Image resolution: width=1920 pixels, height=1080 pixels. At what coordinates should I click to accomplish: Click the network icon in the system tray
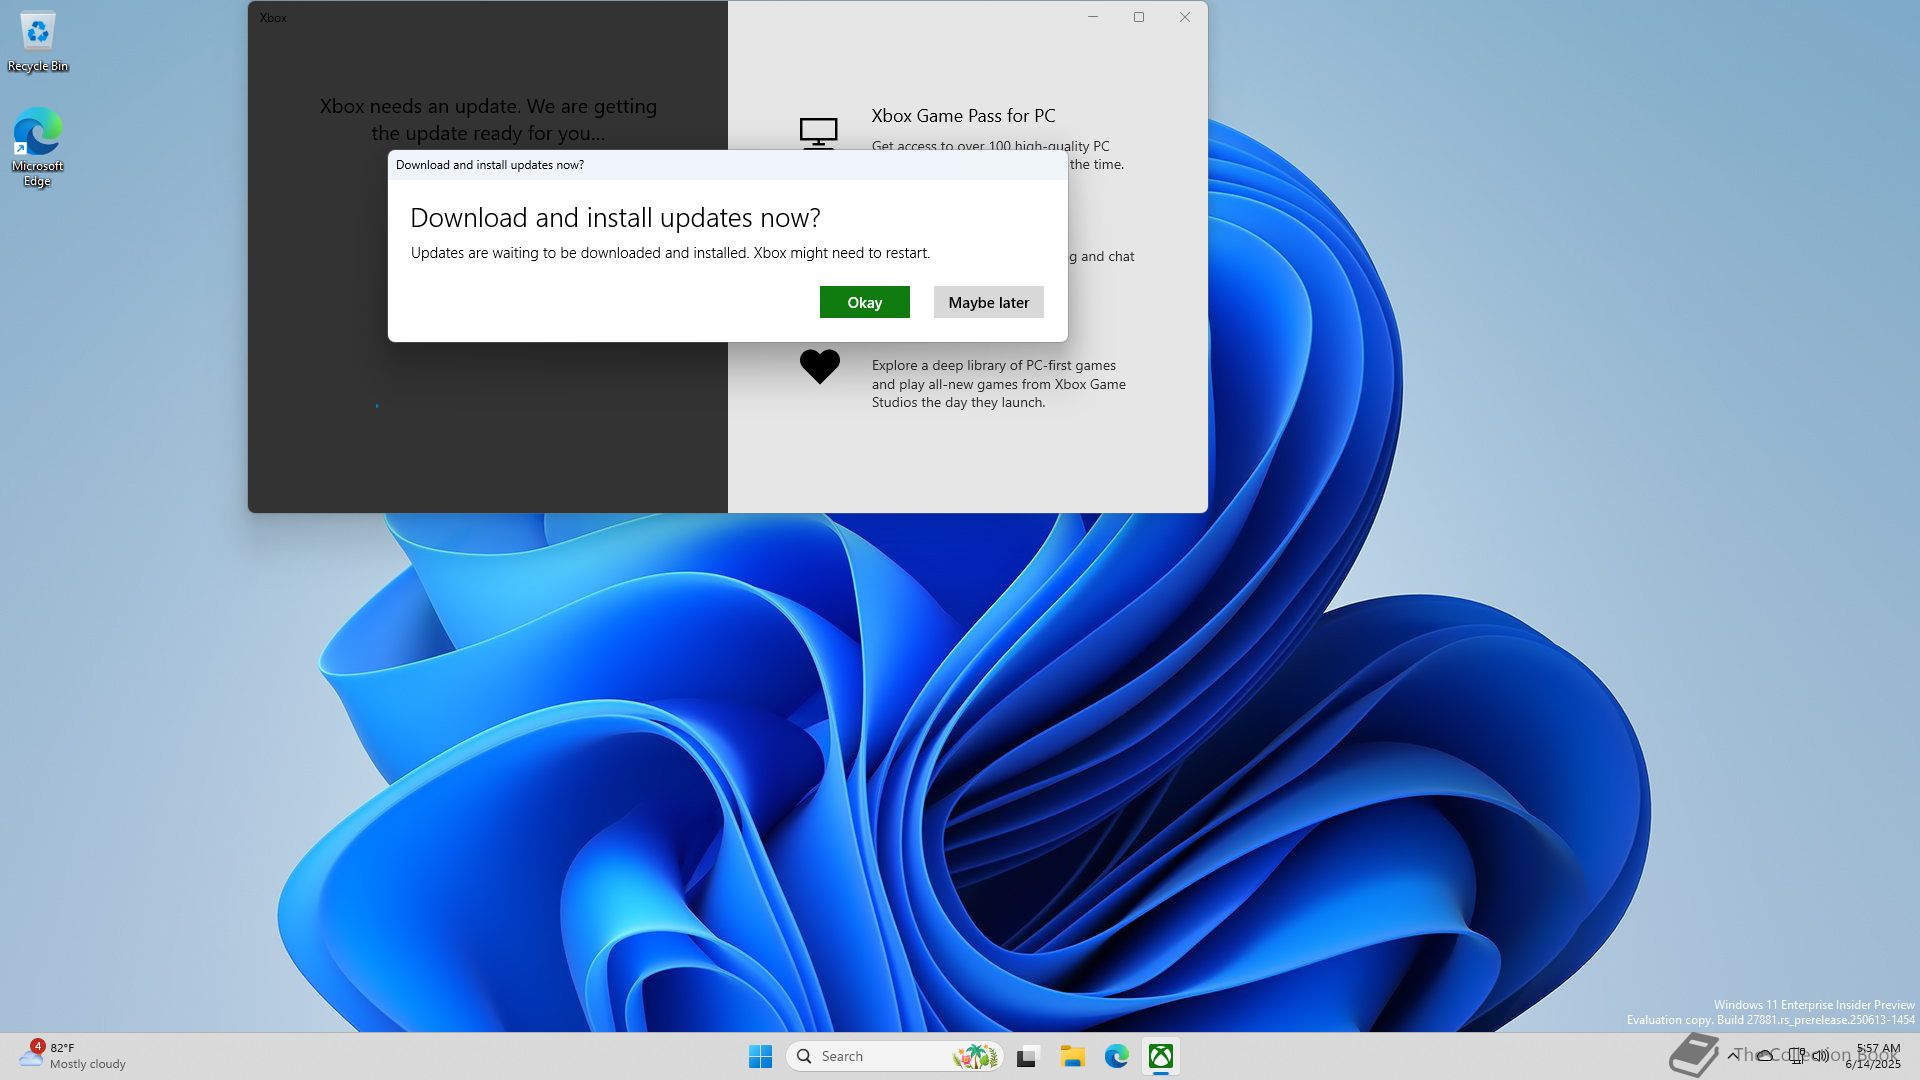tap(1797, 1055)
